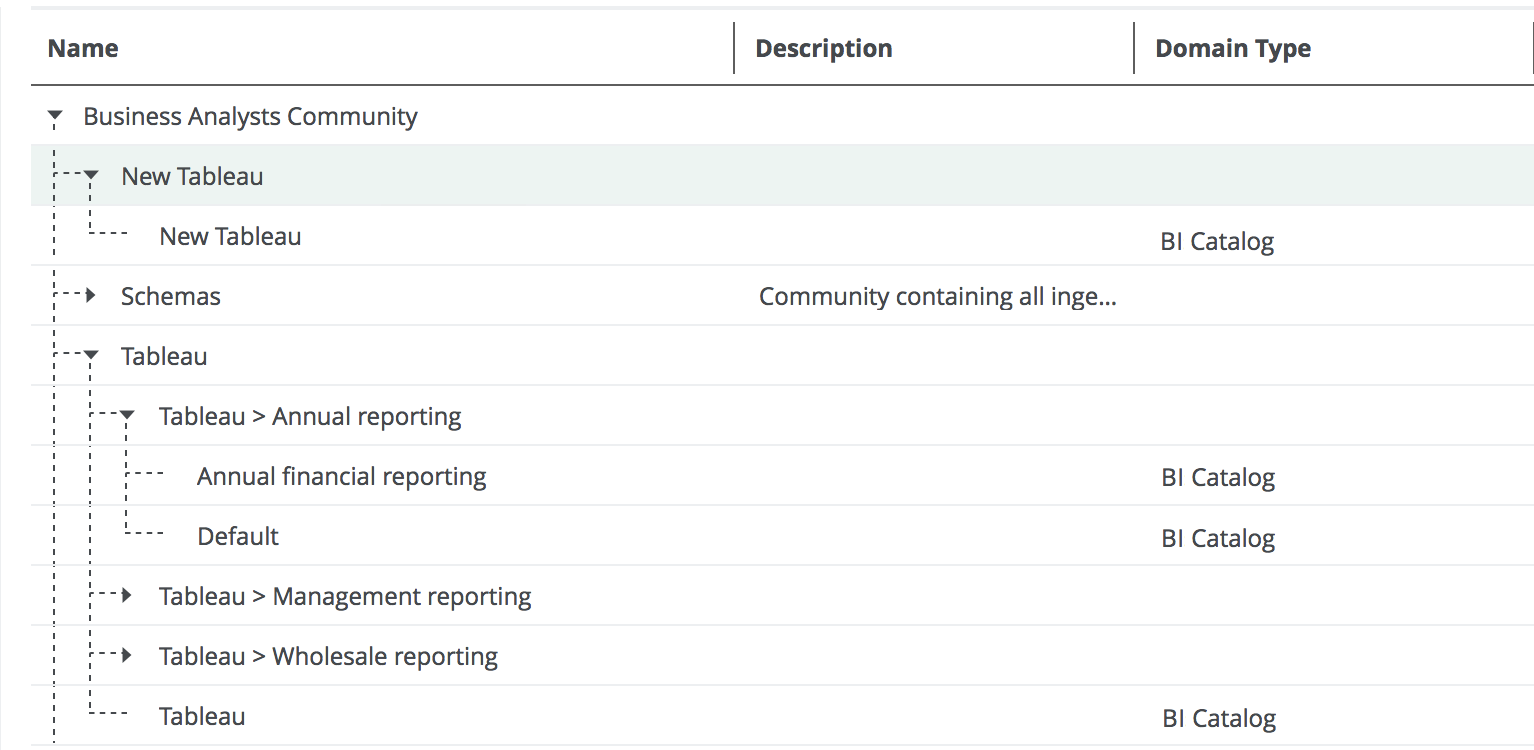Sort by the Name column header

(83, 48)
